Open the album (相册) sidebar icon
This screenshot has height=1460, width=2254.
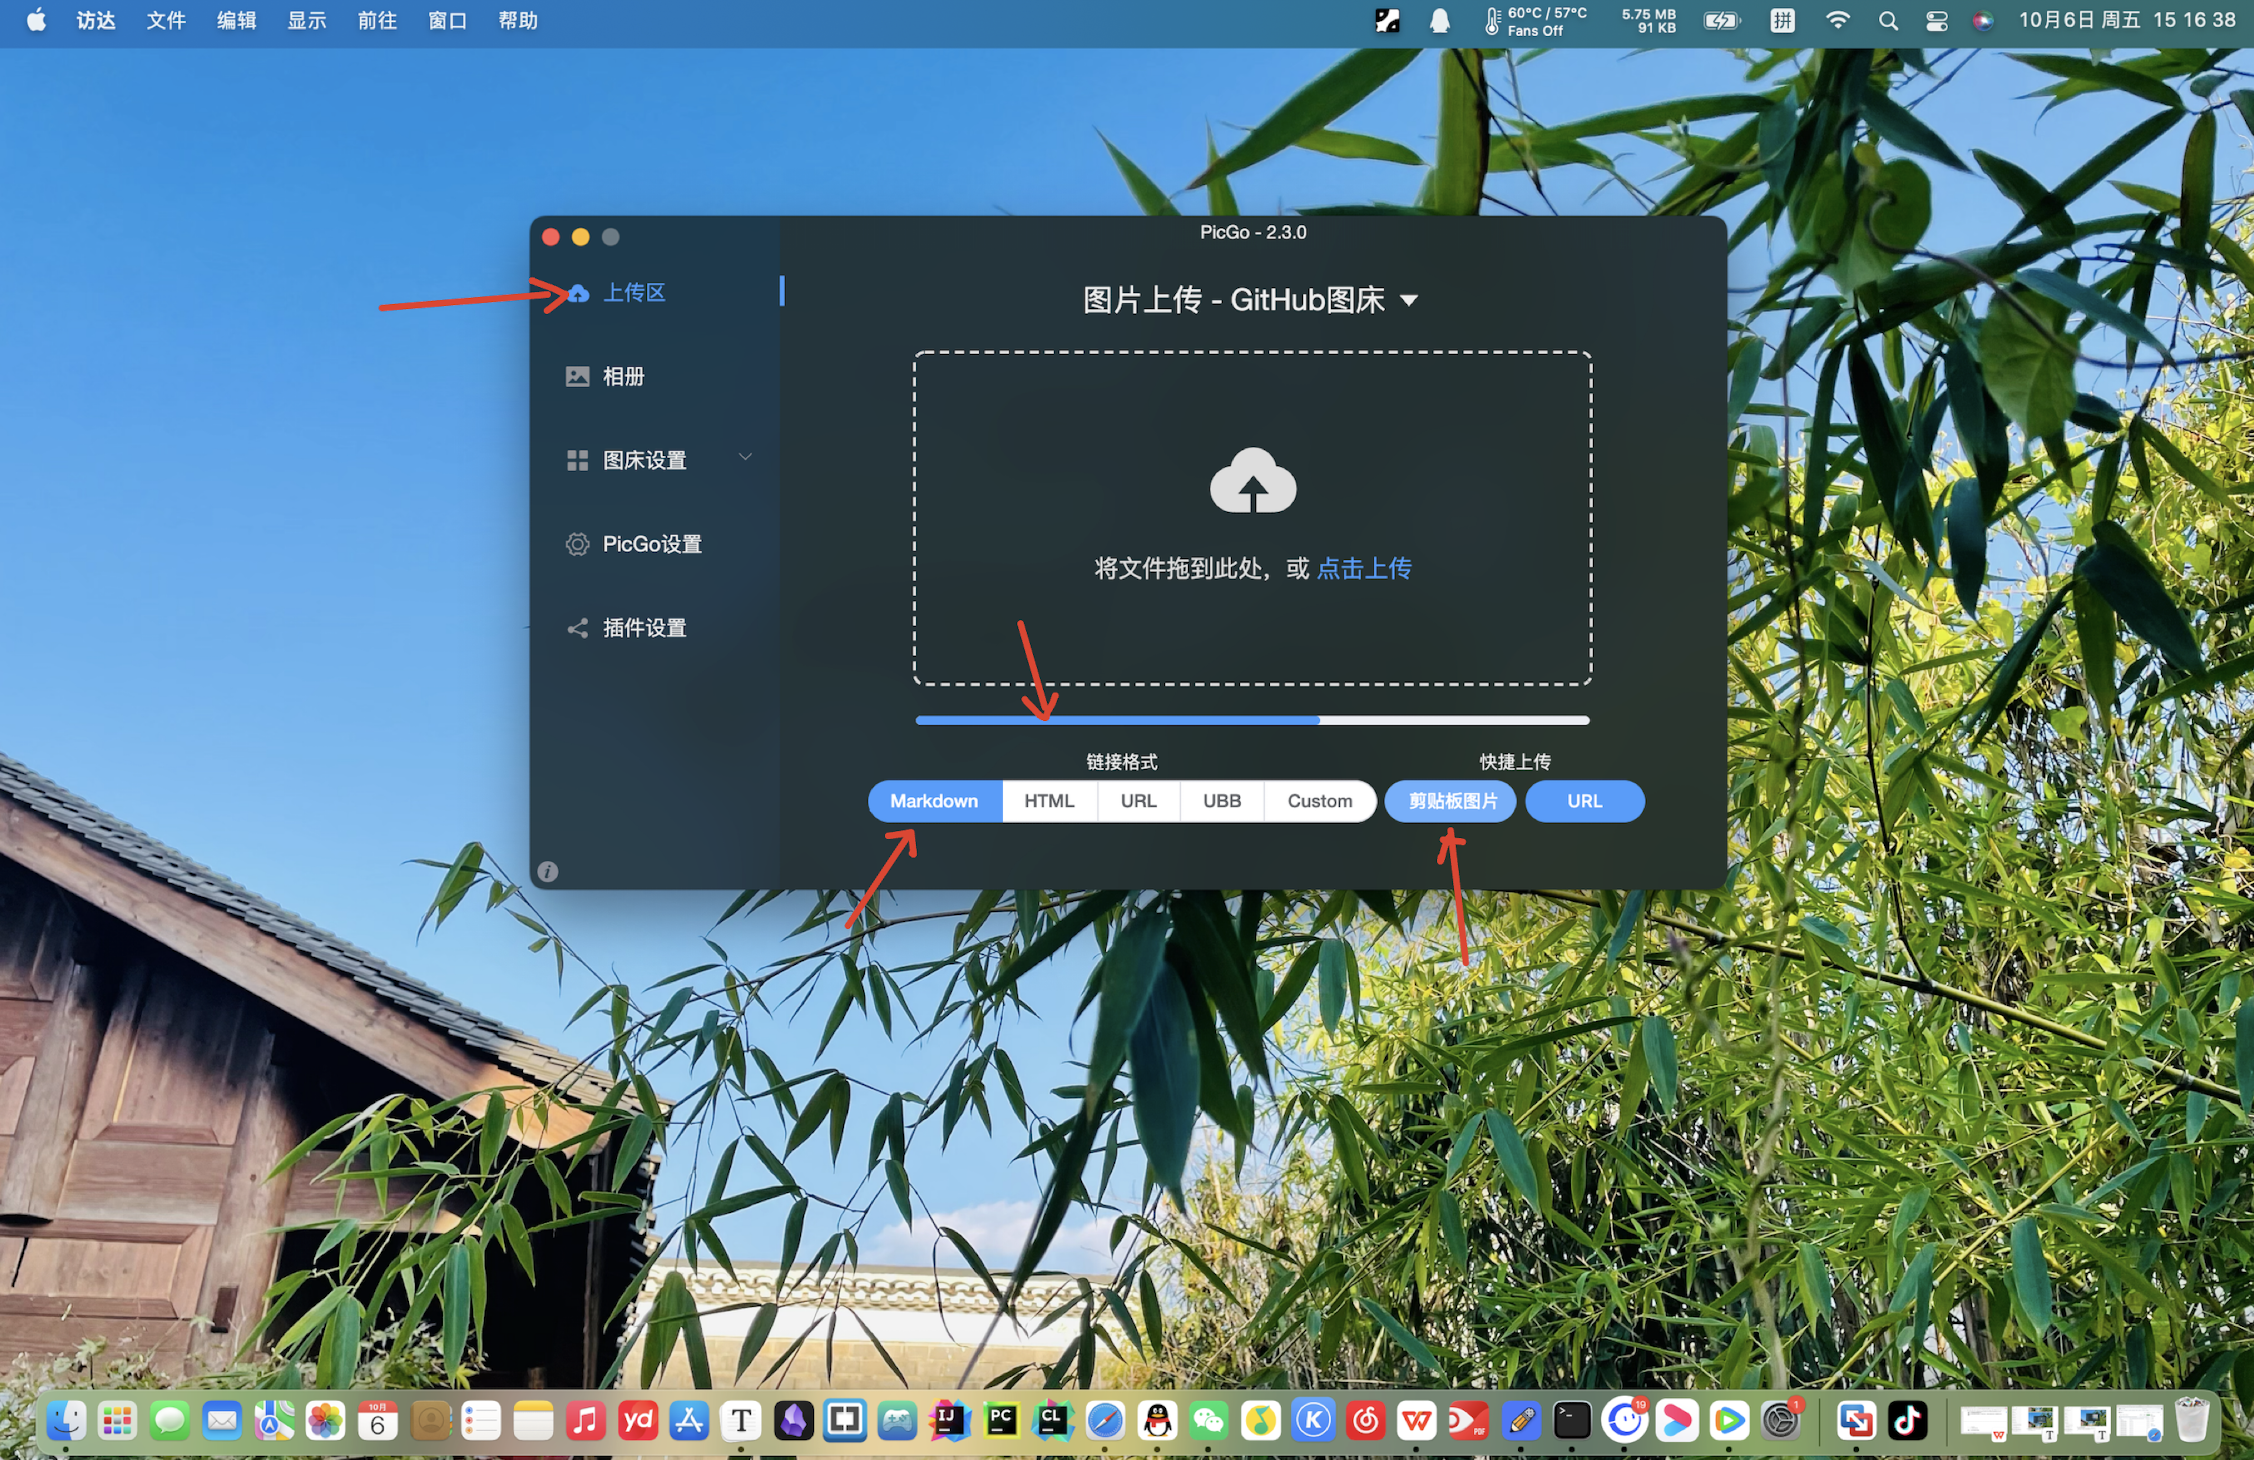(577, 377)
